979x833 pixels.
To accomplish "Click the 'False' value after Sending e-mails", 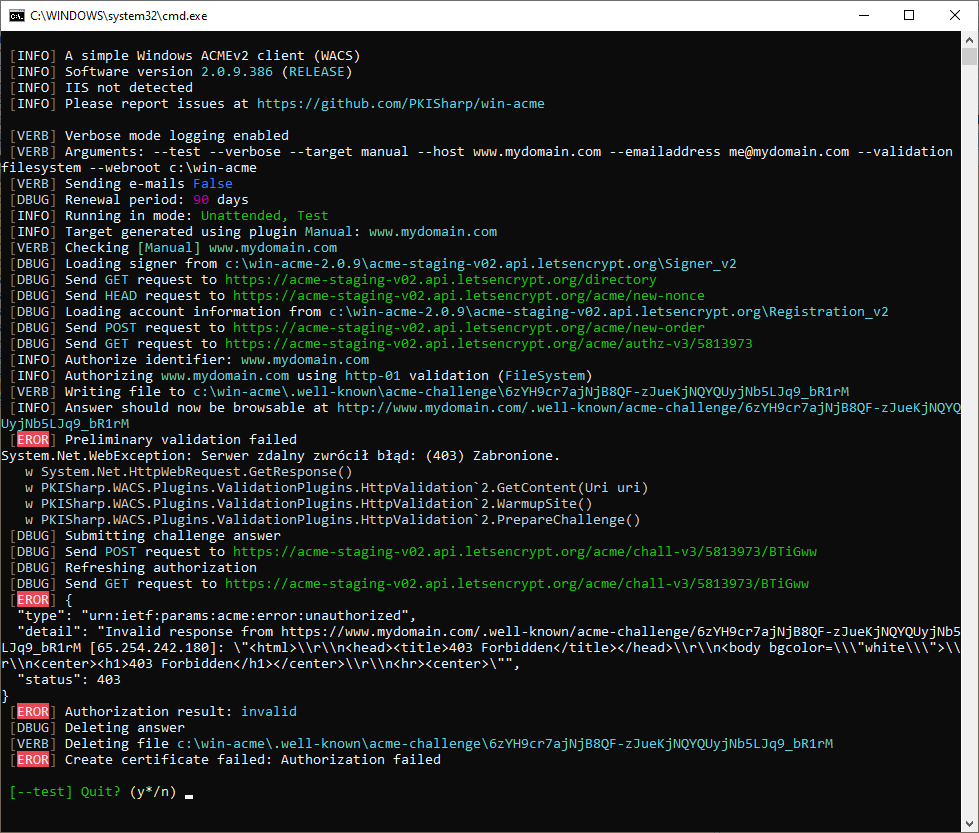I will pyautogui.click(x=212, y=184).
